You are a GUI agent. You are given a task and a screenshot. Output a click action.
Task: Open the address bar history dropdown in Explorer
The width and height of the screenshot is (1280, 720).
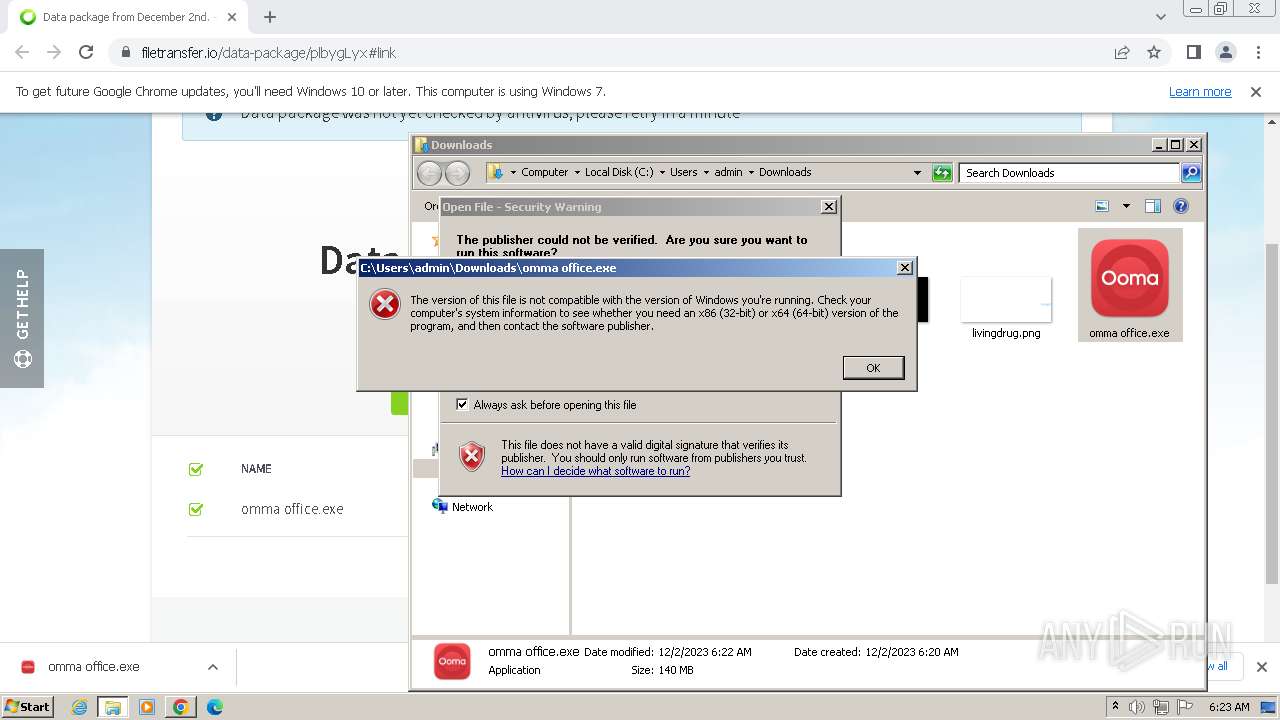click(917, 172)
